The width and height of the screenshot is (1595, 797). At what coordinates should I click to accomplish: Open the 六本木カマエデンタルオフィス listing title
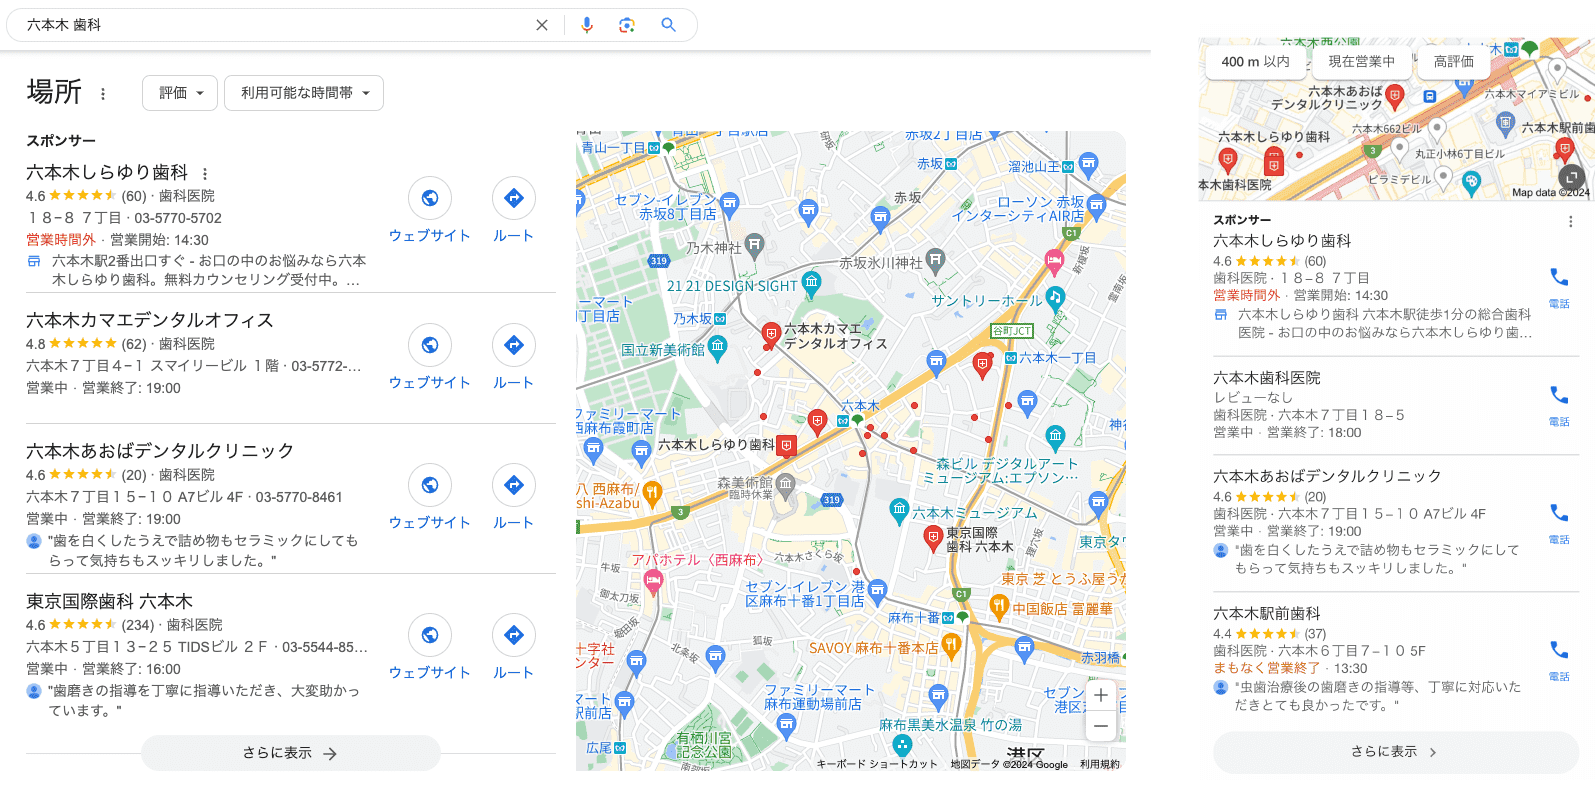(150, 320)
